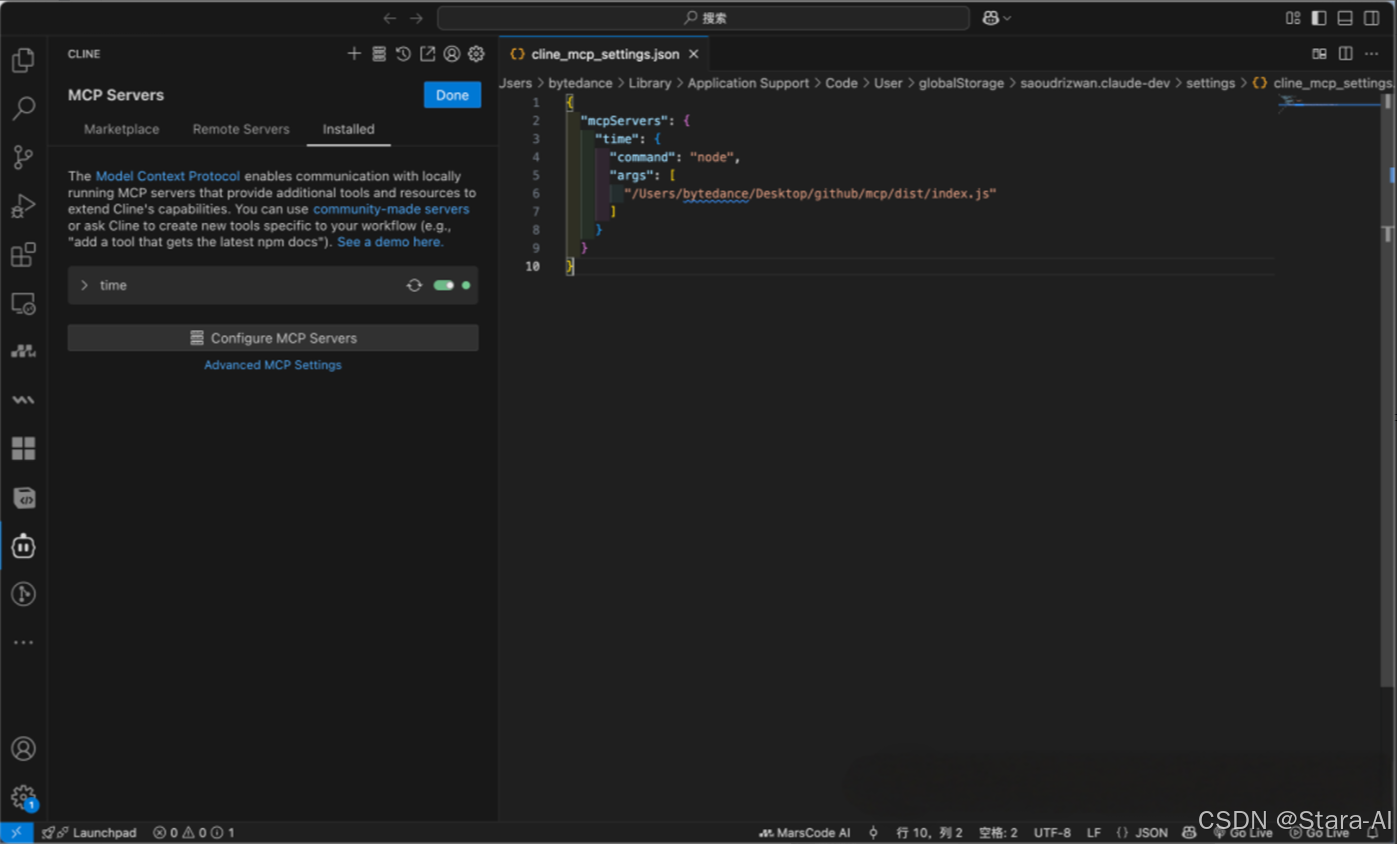Toggle the bottom panel visibility

point(1345,18)
